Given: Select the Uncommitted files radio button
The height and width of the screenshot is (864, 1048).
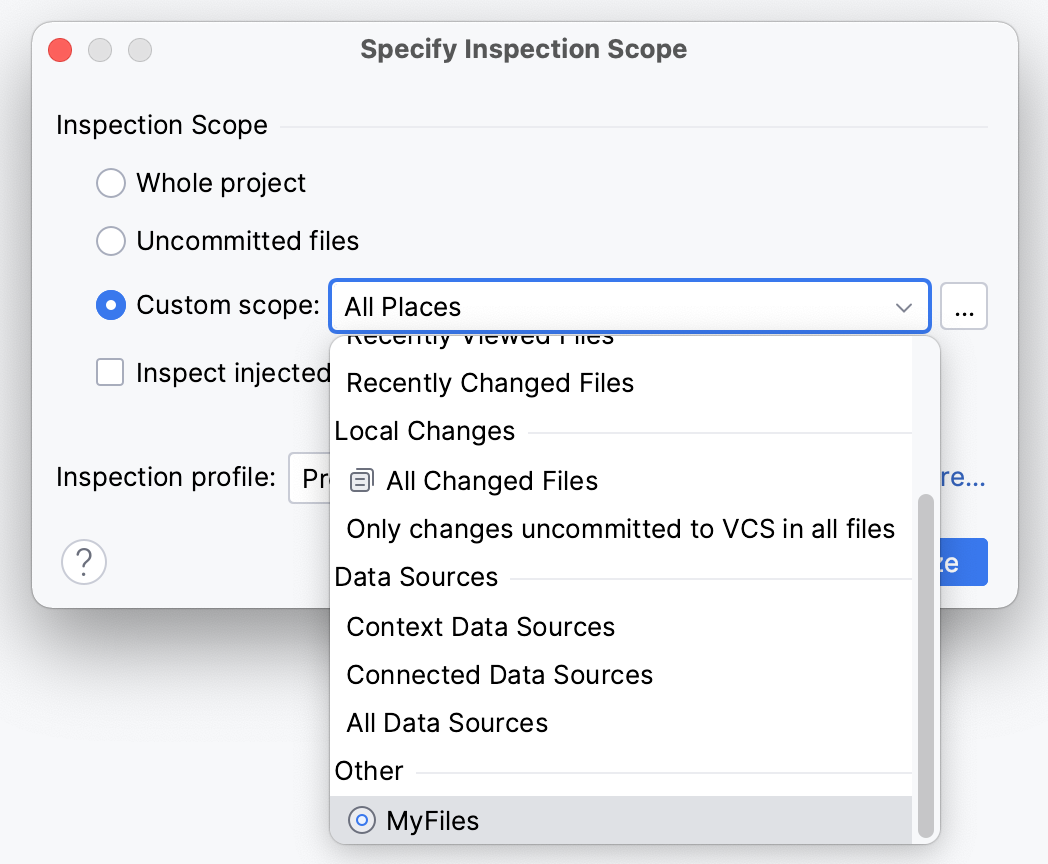Looking at the screenshot, I should 110,241.
